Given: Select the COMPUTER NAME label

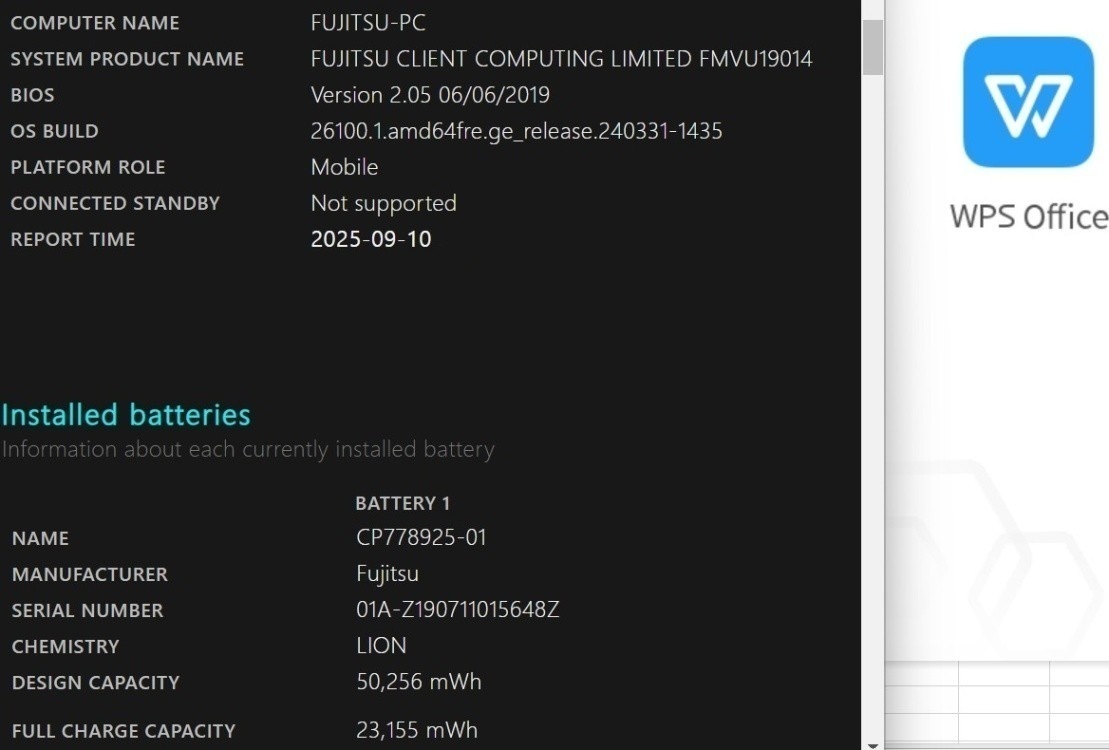Looking at the screenshot, I should (95, 23).
